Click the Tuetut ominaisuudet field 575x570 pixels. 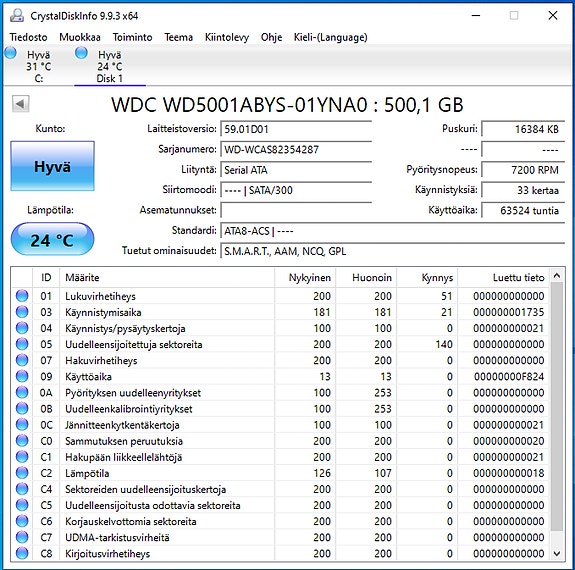(x=393, y=251)
